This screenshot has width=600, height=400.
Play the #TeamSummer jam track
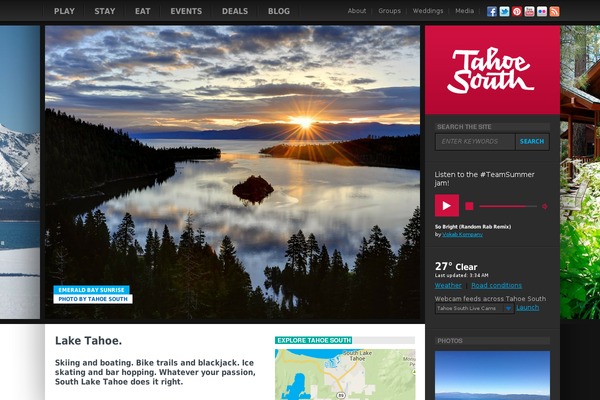(447, 206)
